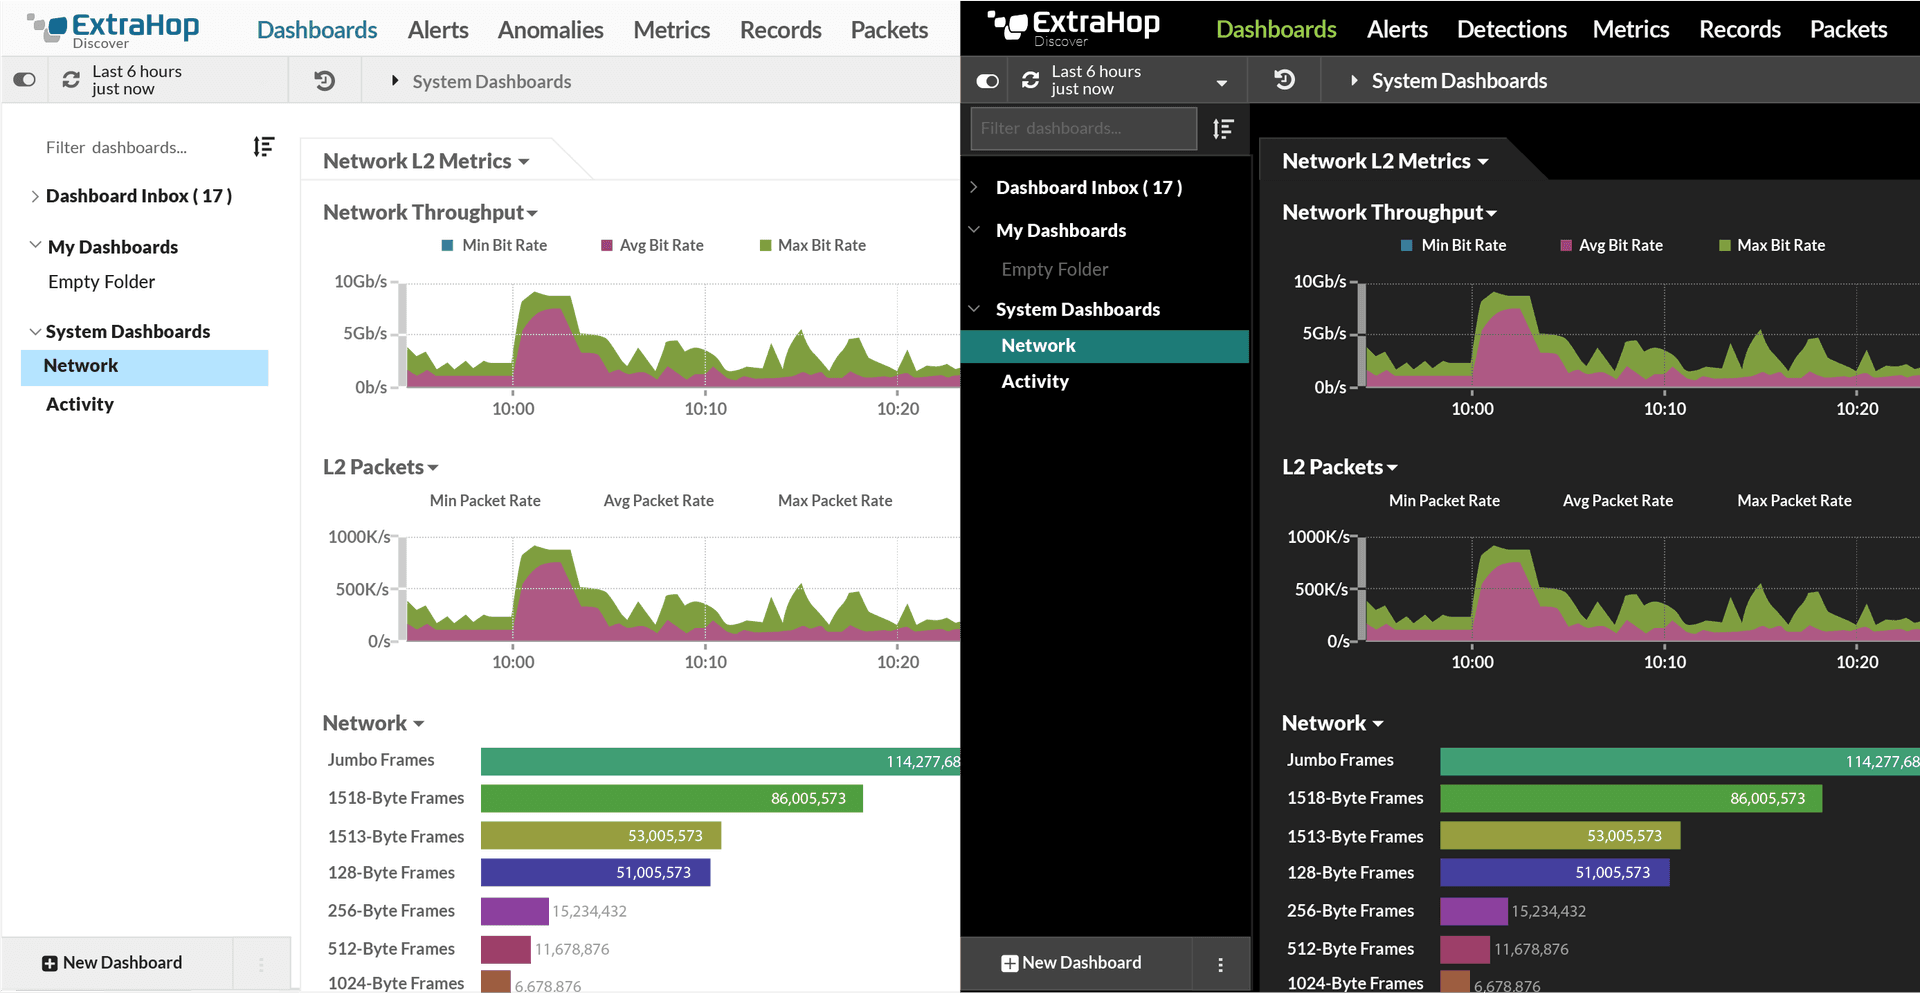Click the Avg Bit Rate swatch in light chart
The image size is (1920, 993).
click(606, 246)
